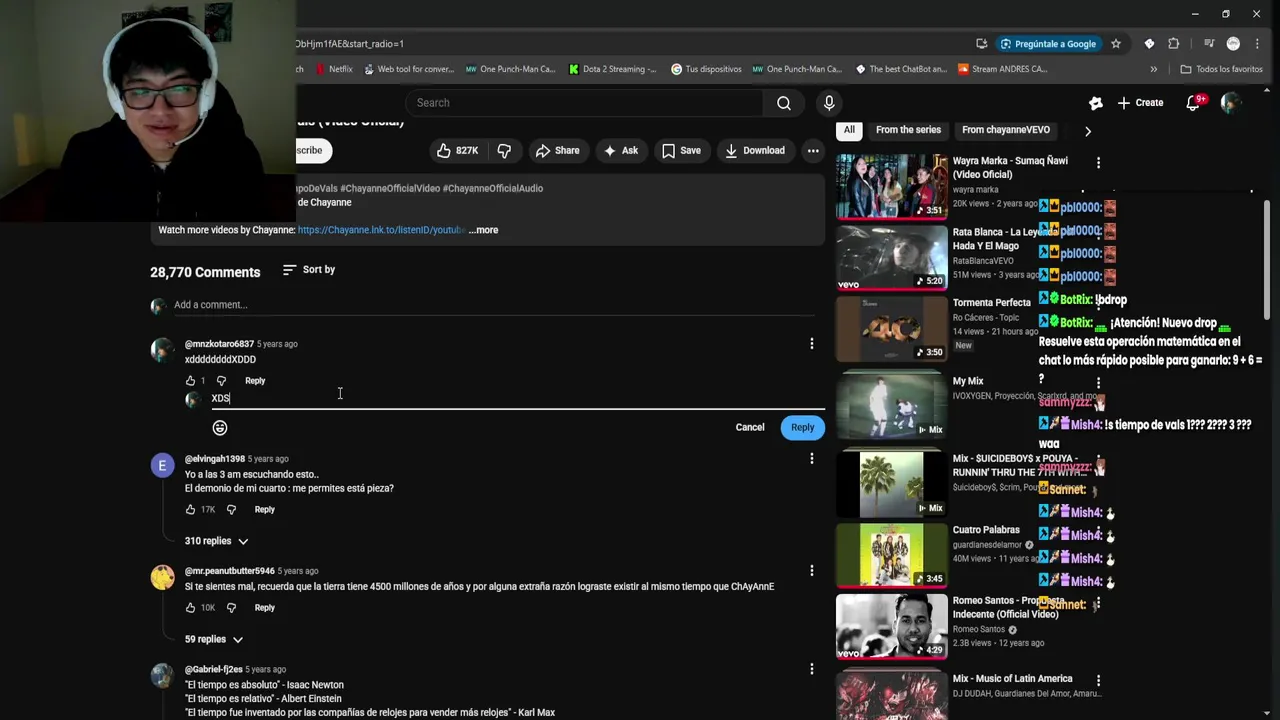Open Todos los favoritos folder
The image size is (1280, 720).
click(1221, 69)
